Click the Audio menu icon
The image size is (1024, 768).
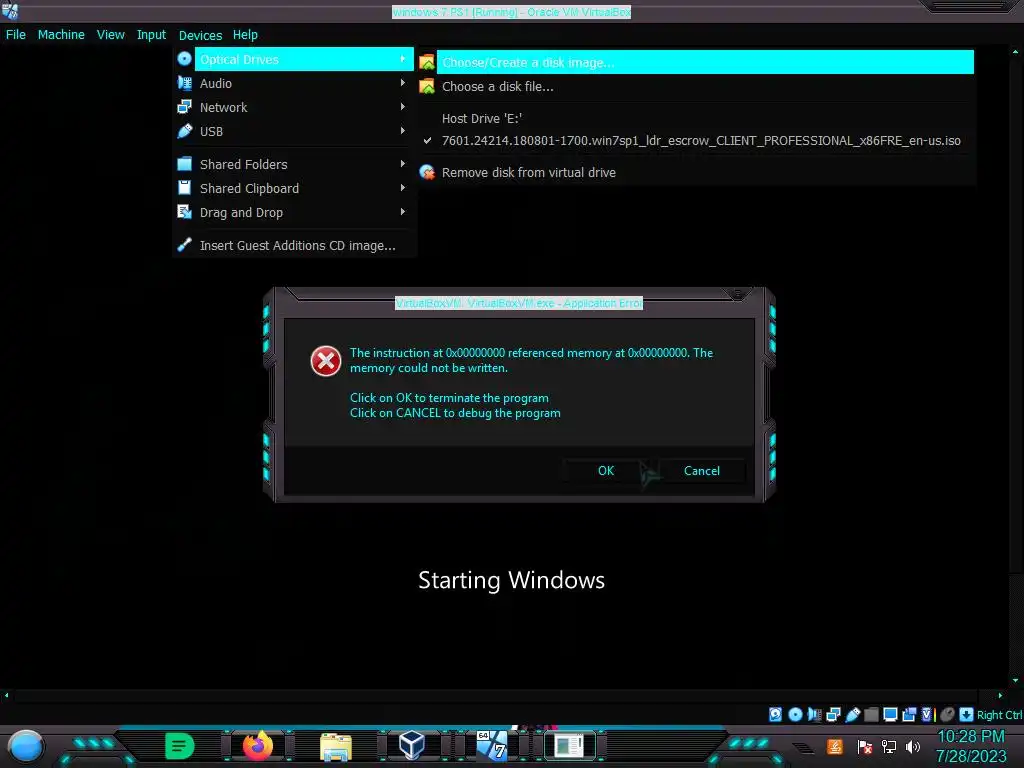185,83
